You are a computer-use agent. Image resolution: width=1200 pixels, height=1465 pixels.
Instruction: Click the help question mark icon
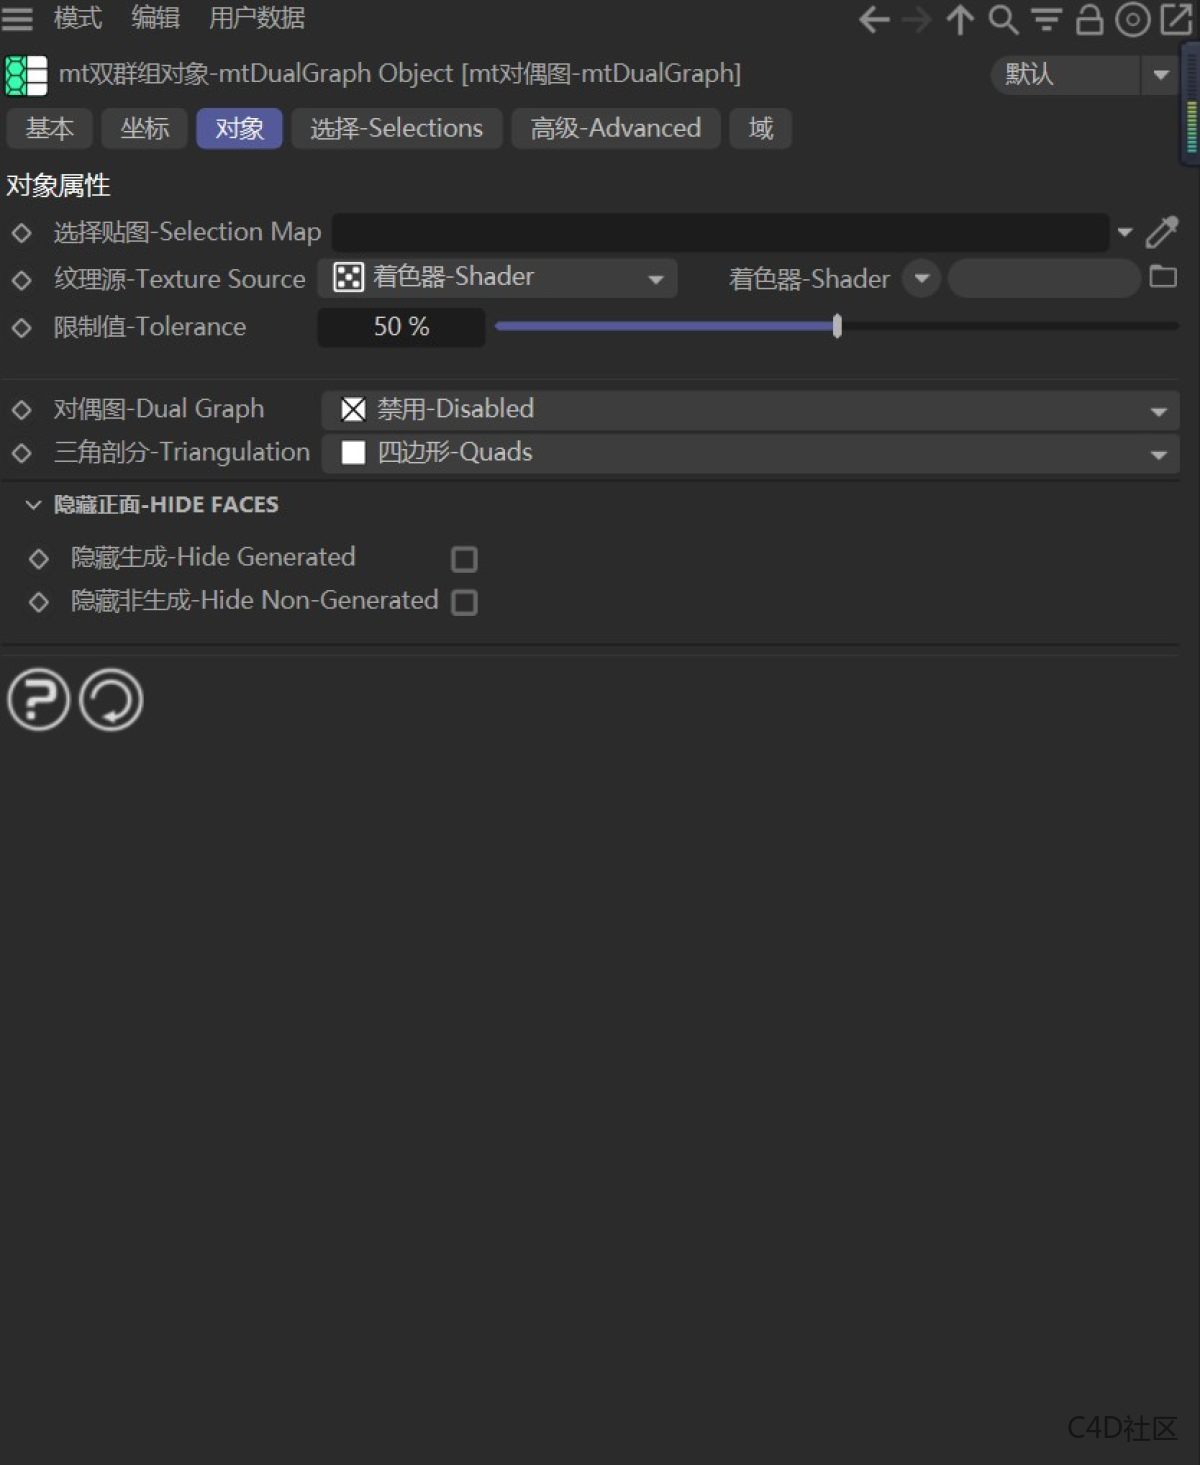[x=38, y=700]
